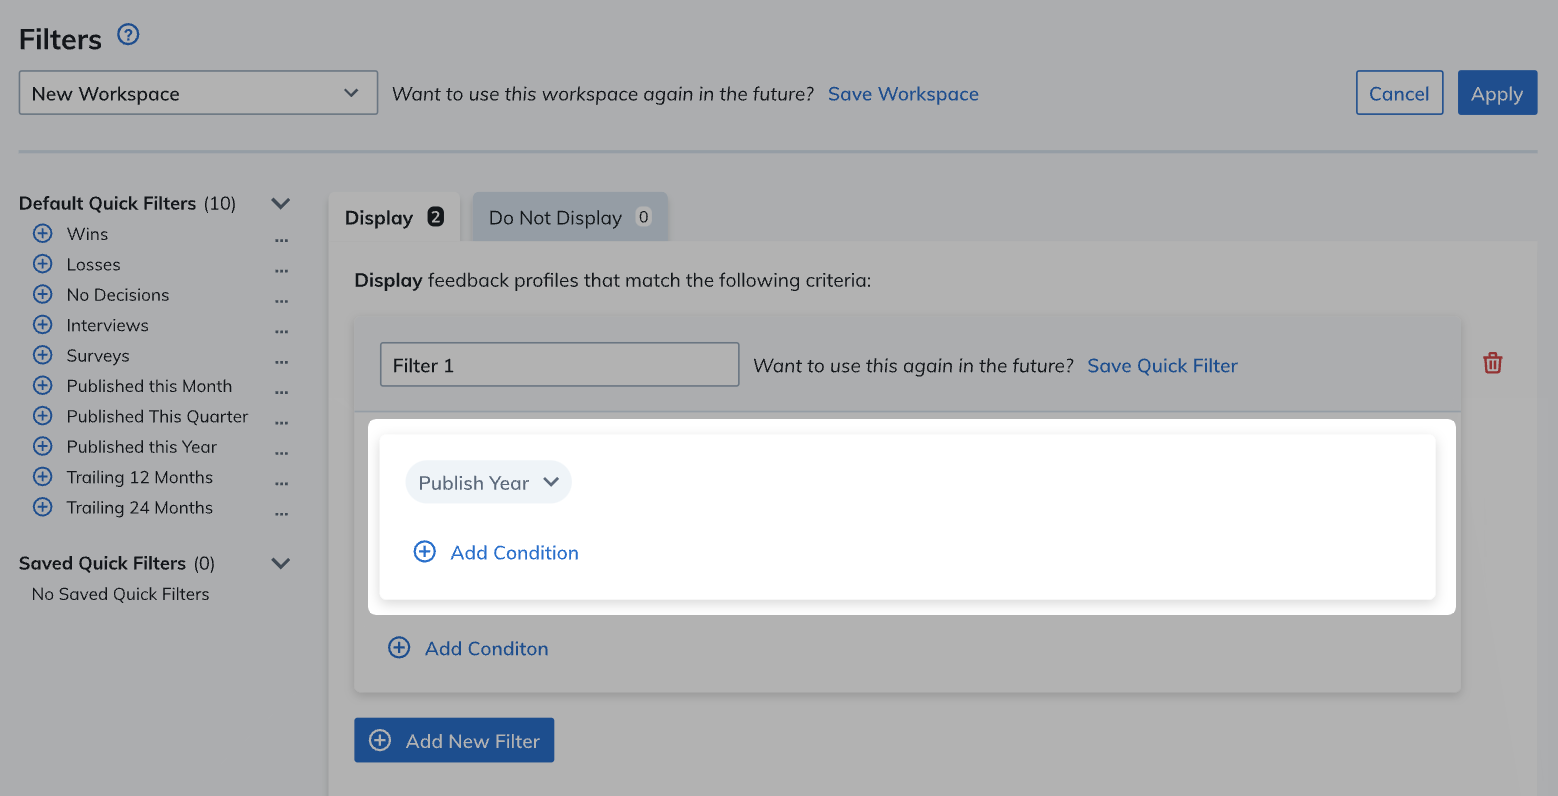Image resolution: width=1558 pixels, height=796 pixels.
Task: Open the Filters help question-mark icon
Action: click(x=128, y=35)
